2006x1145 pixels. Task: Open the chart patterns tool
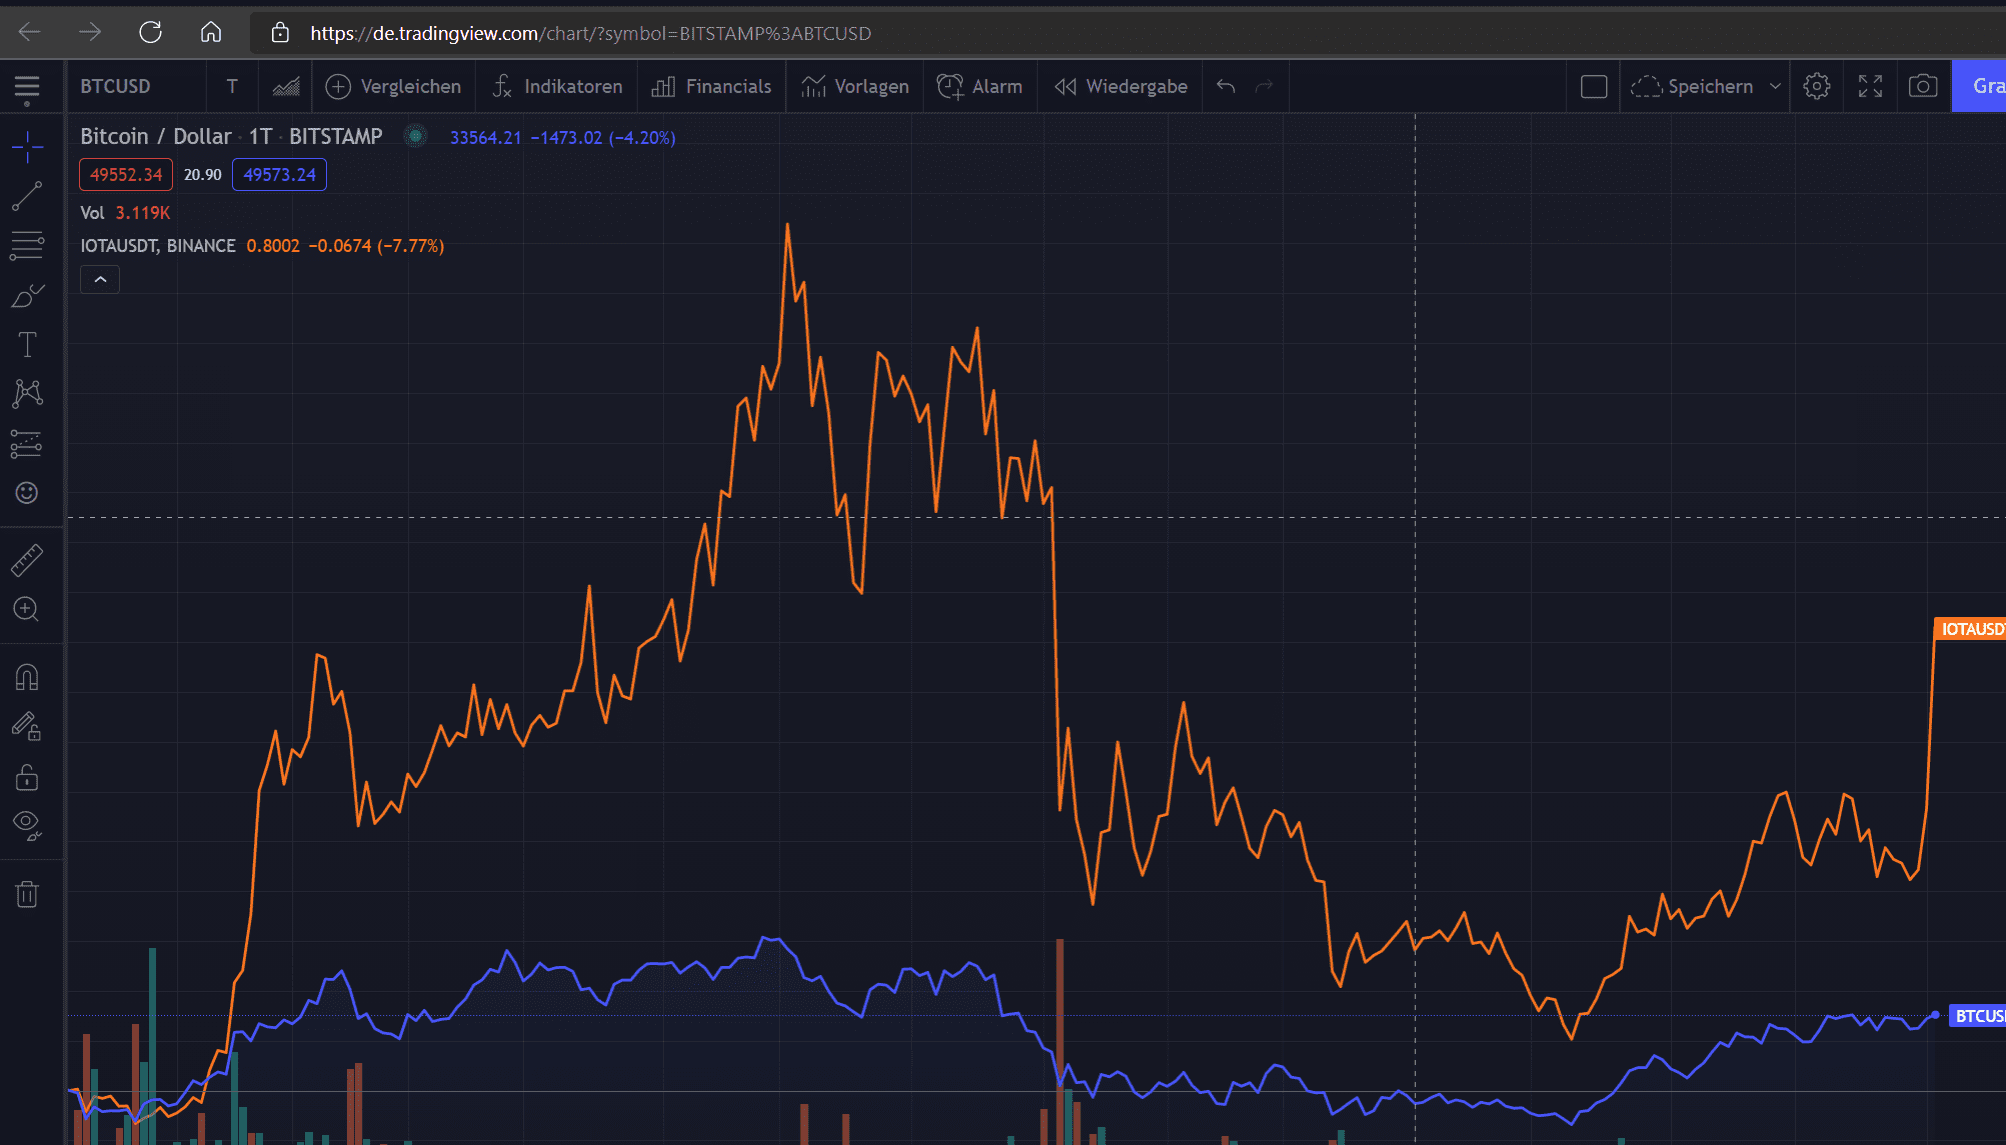click(x=27, y=393)
